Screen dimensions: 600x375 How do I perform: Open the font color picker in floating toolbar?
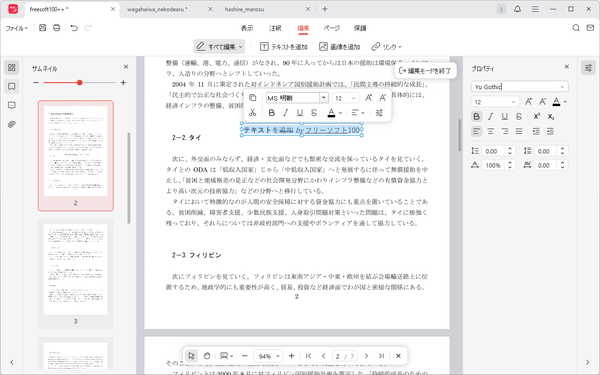pyautogui.click(x=334, y=113)
